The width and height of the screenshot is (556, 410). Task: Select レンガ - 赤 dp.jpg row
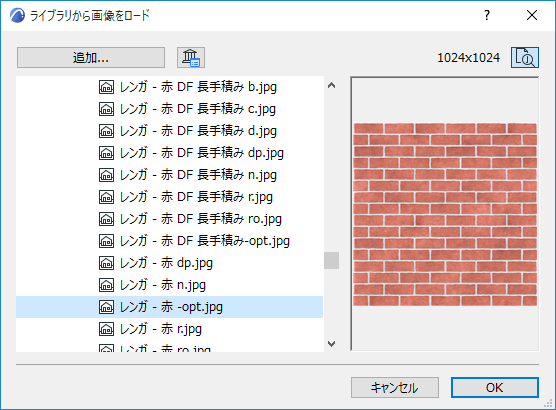coord(169,263)
